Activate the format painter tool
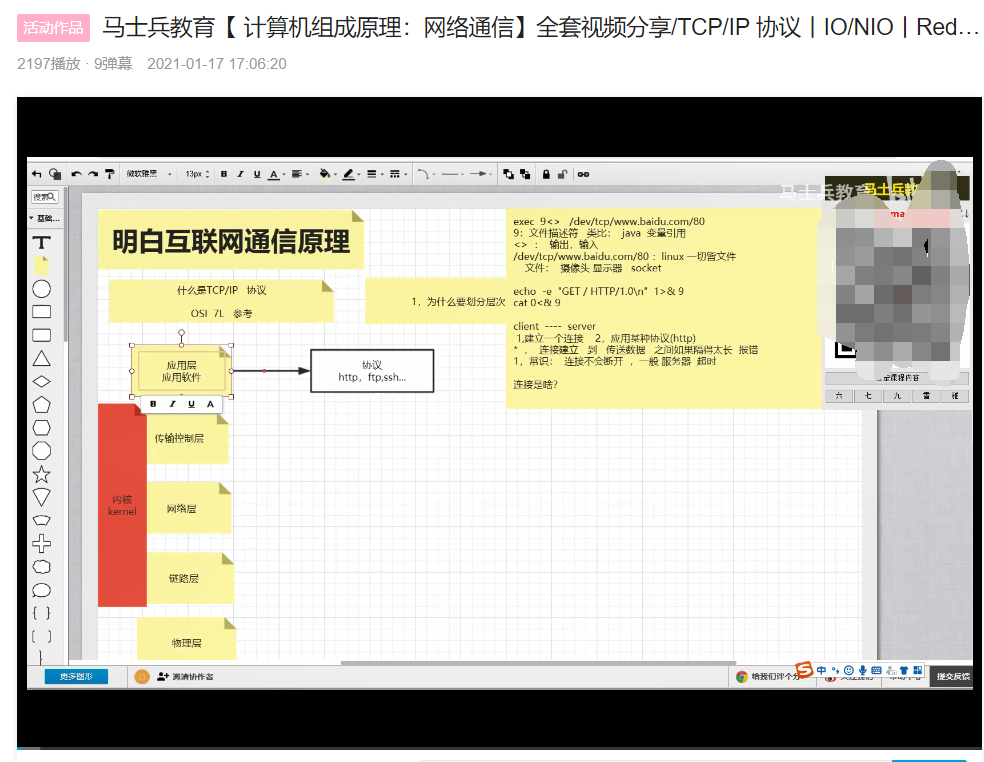This screenshot has width=984, height=762. coord(110,174)
